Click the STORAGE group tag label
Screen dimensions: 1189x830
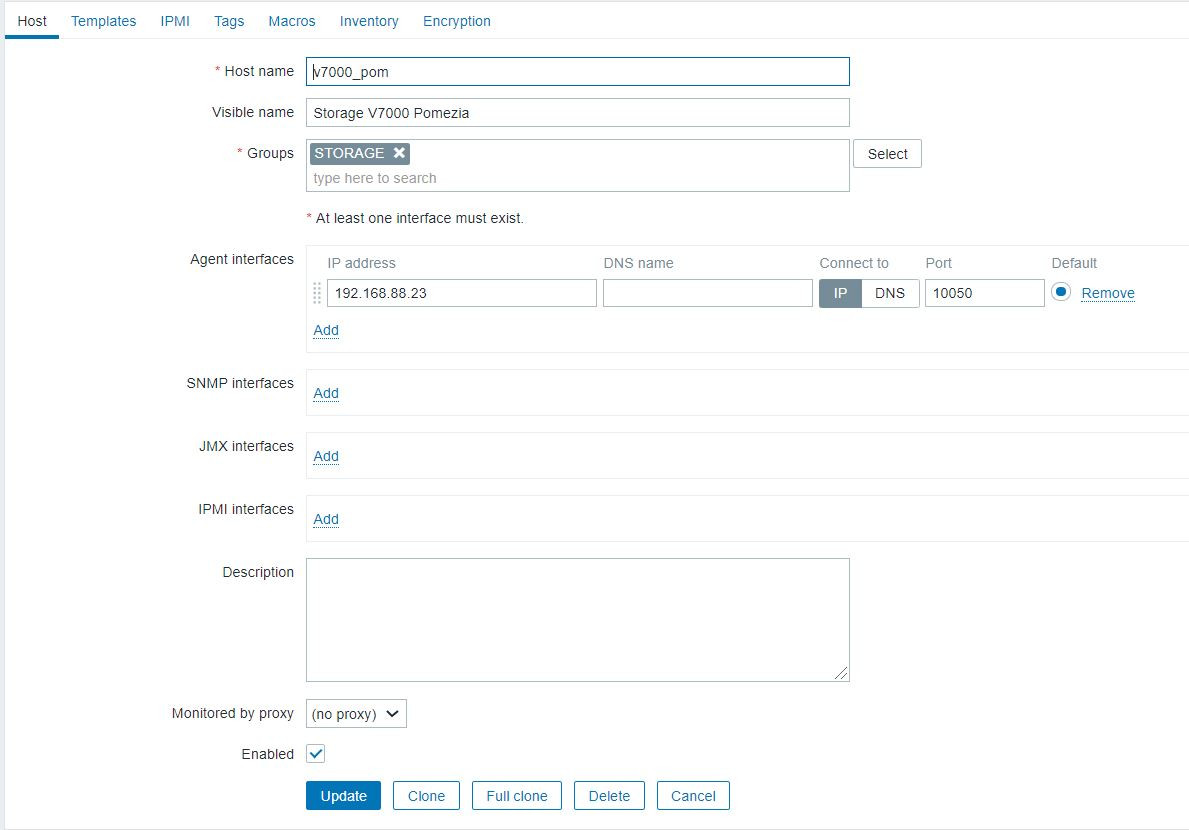pos(349,153)
